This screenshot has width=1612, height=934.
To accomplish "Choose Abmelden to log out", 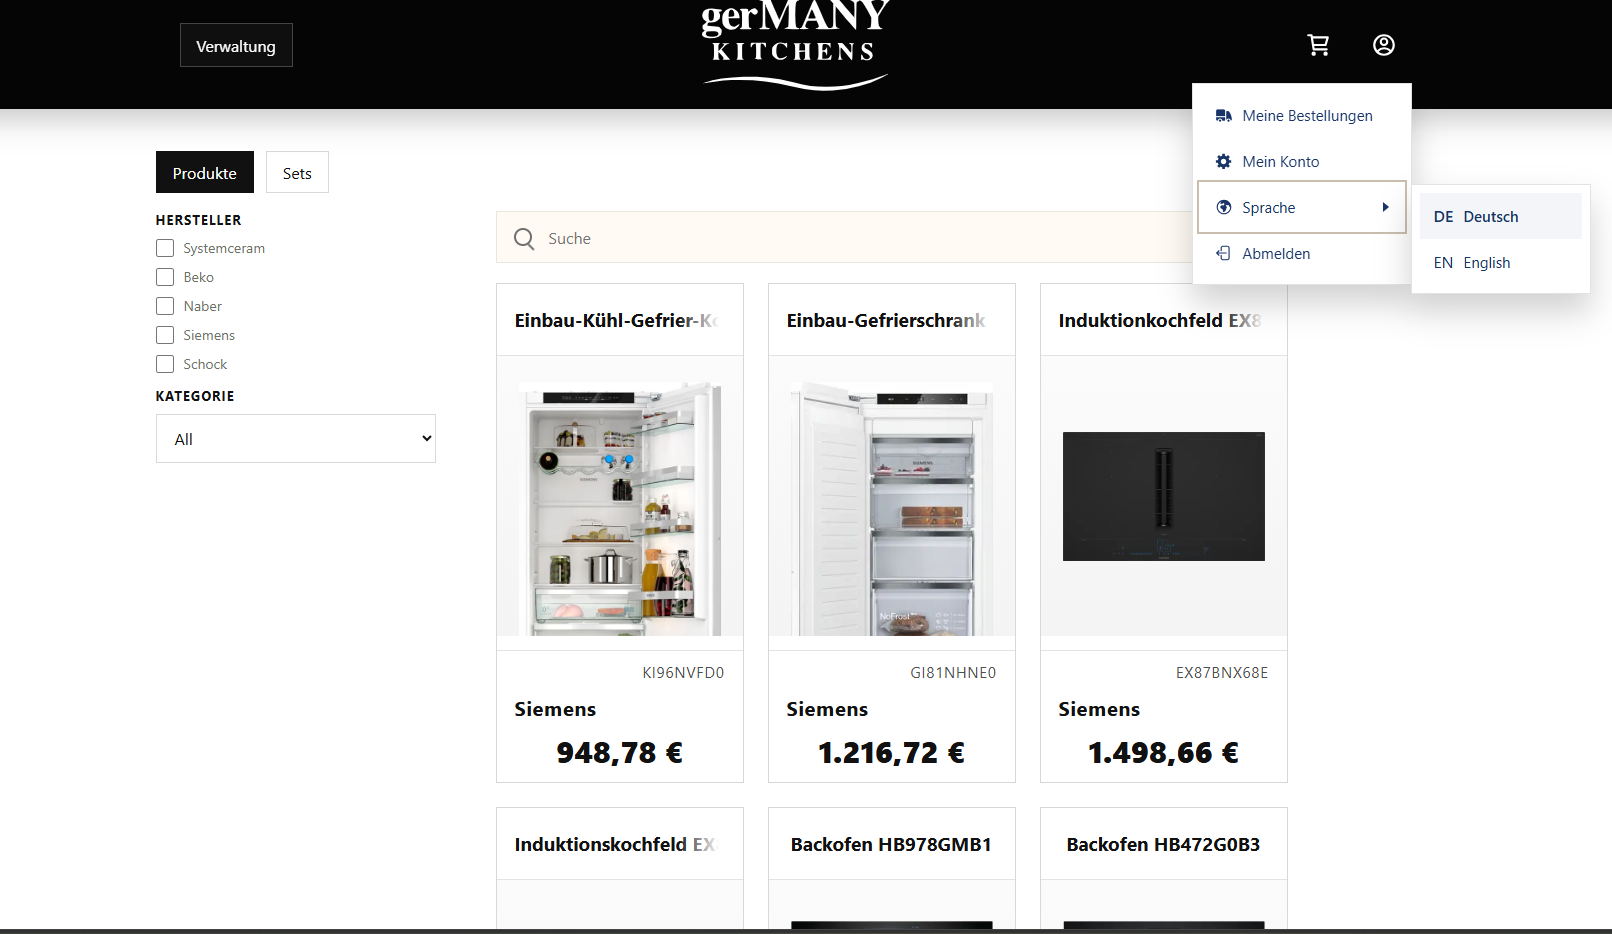I will click(x=1302, y=254).
